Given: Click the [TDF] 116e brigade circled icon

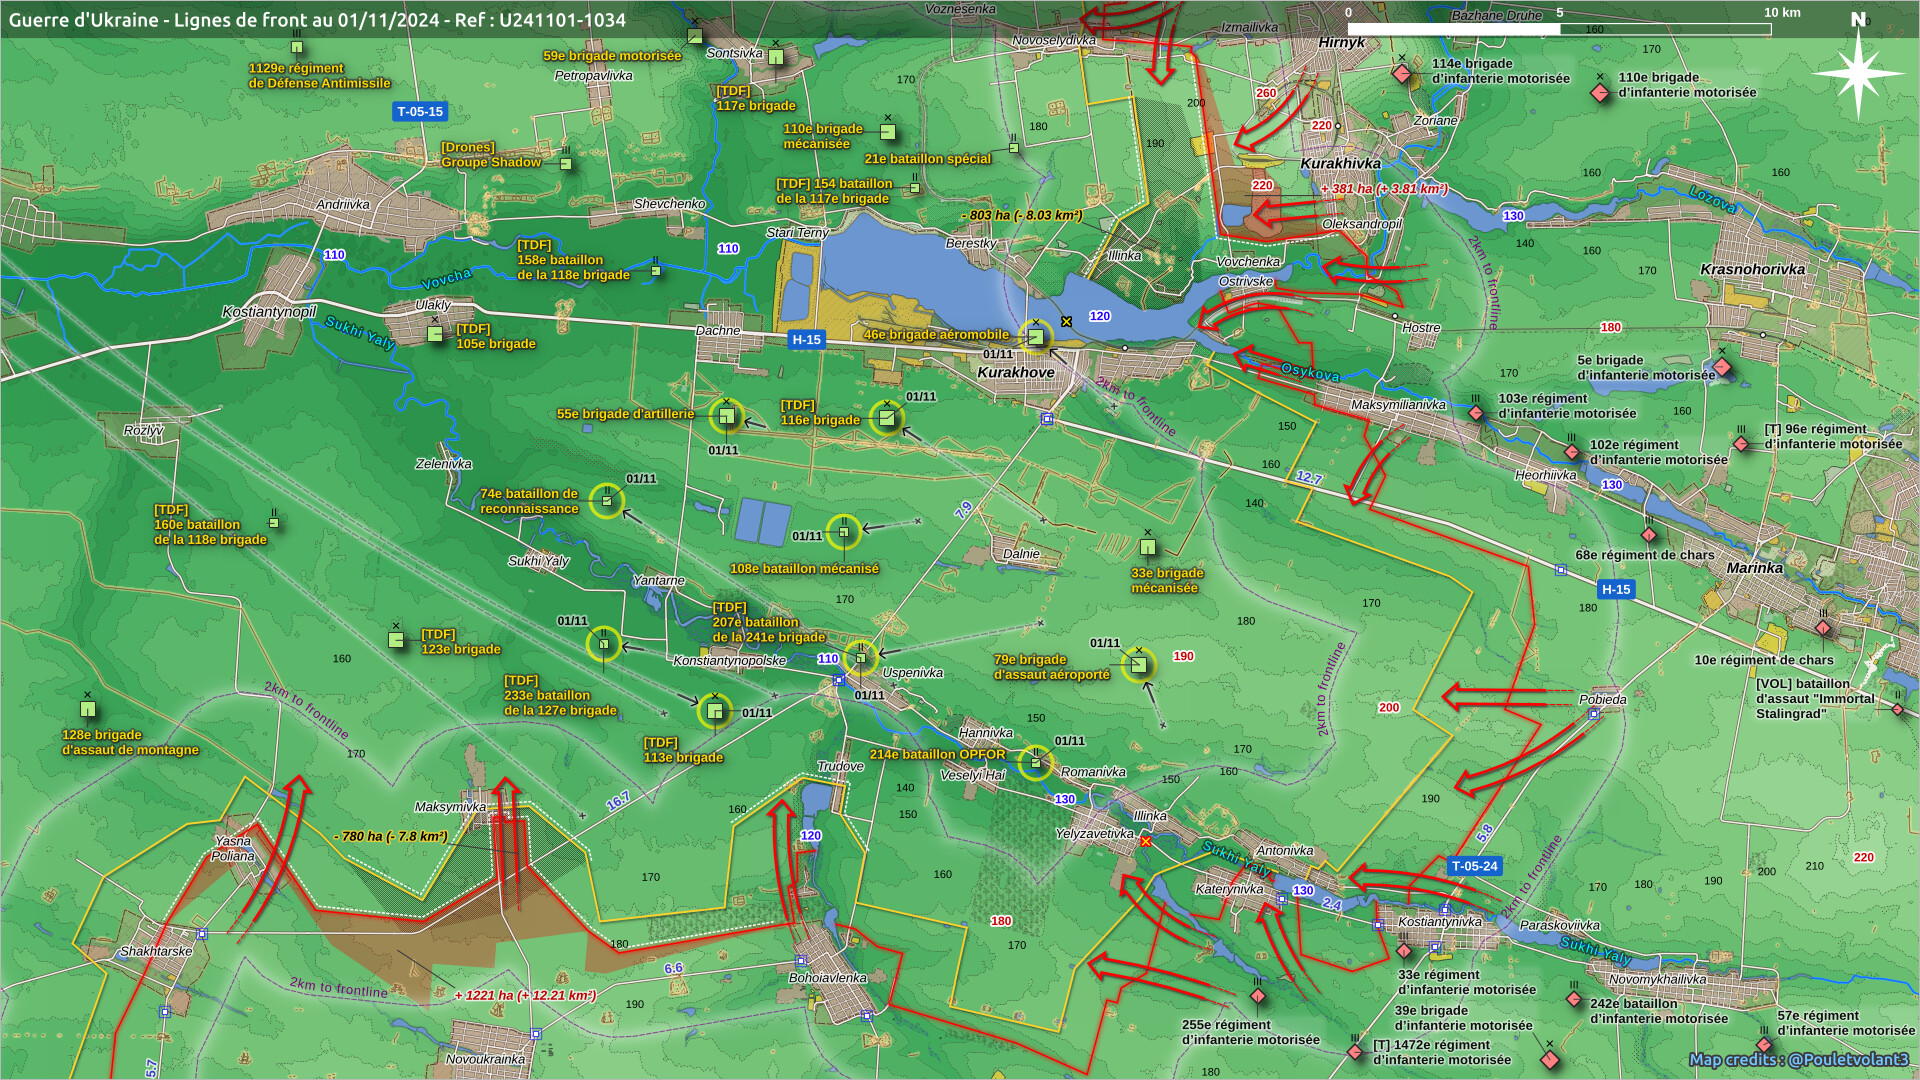Looking at the screenshot, I should pyautogui.click(x=886, y=418).
